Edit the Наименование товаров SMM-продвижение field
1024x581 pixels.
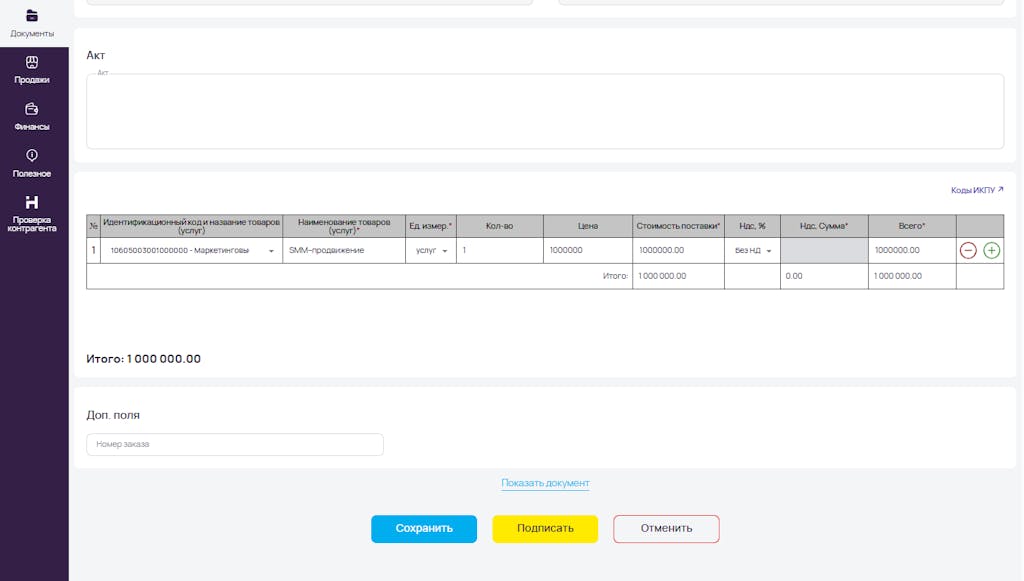click(344, 251)
